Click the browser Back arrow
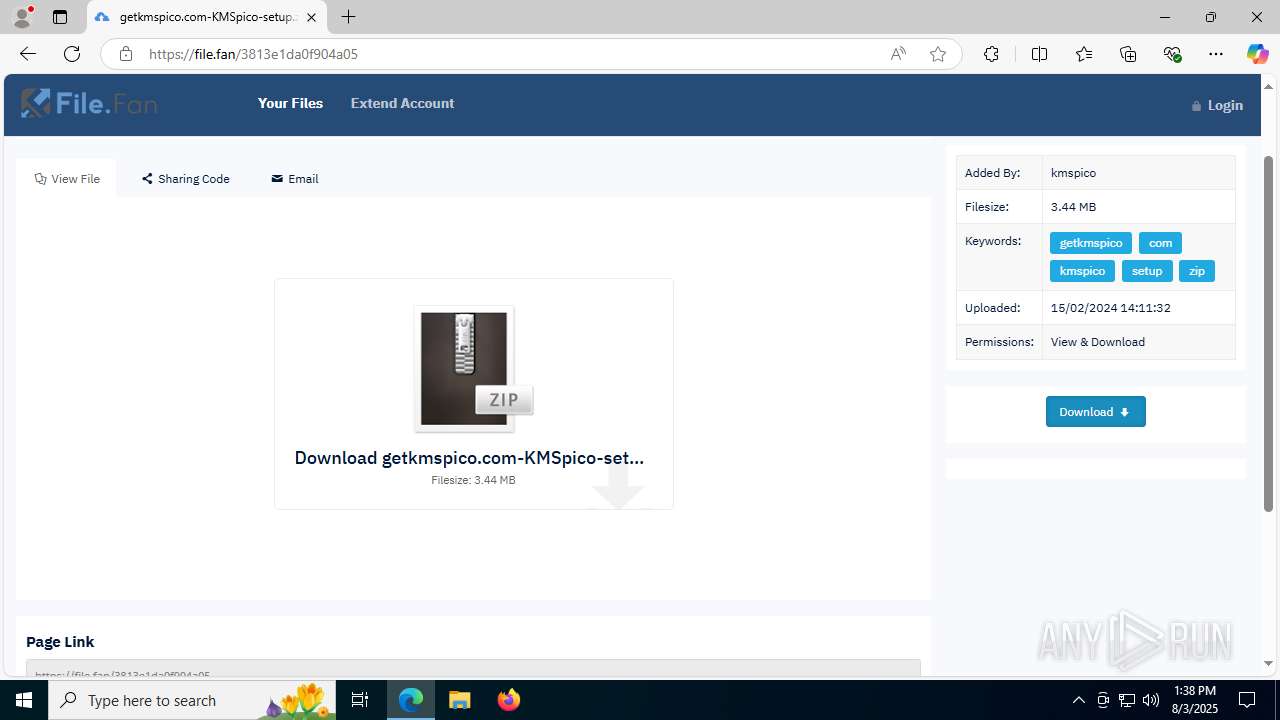The width and height of the screenshot is (1280, 720). [x=28, y=54]
